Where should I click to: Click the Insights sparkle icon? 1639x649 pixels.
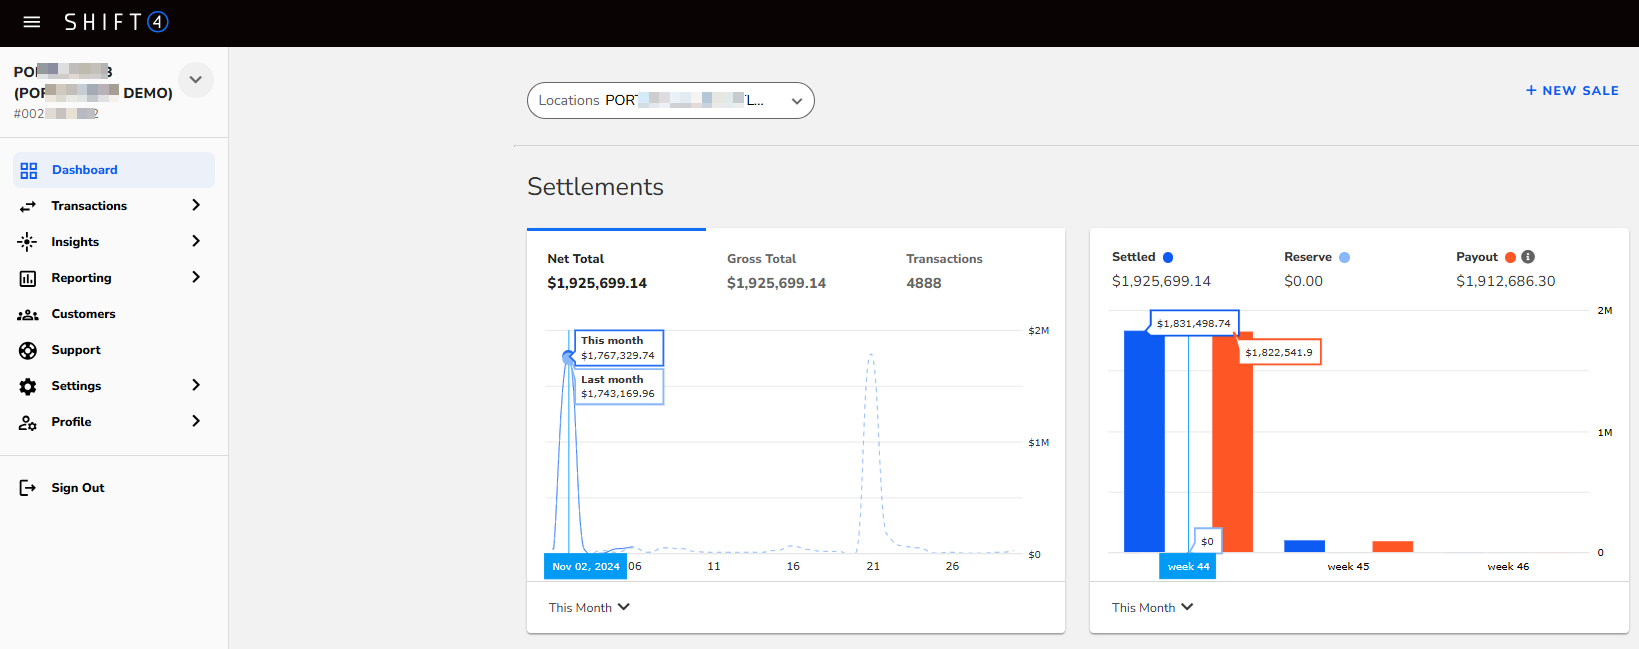[28, 242]
